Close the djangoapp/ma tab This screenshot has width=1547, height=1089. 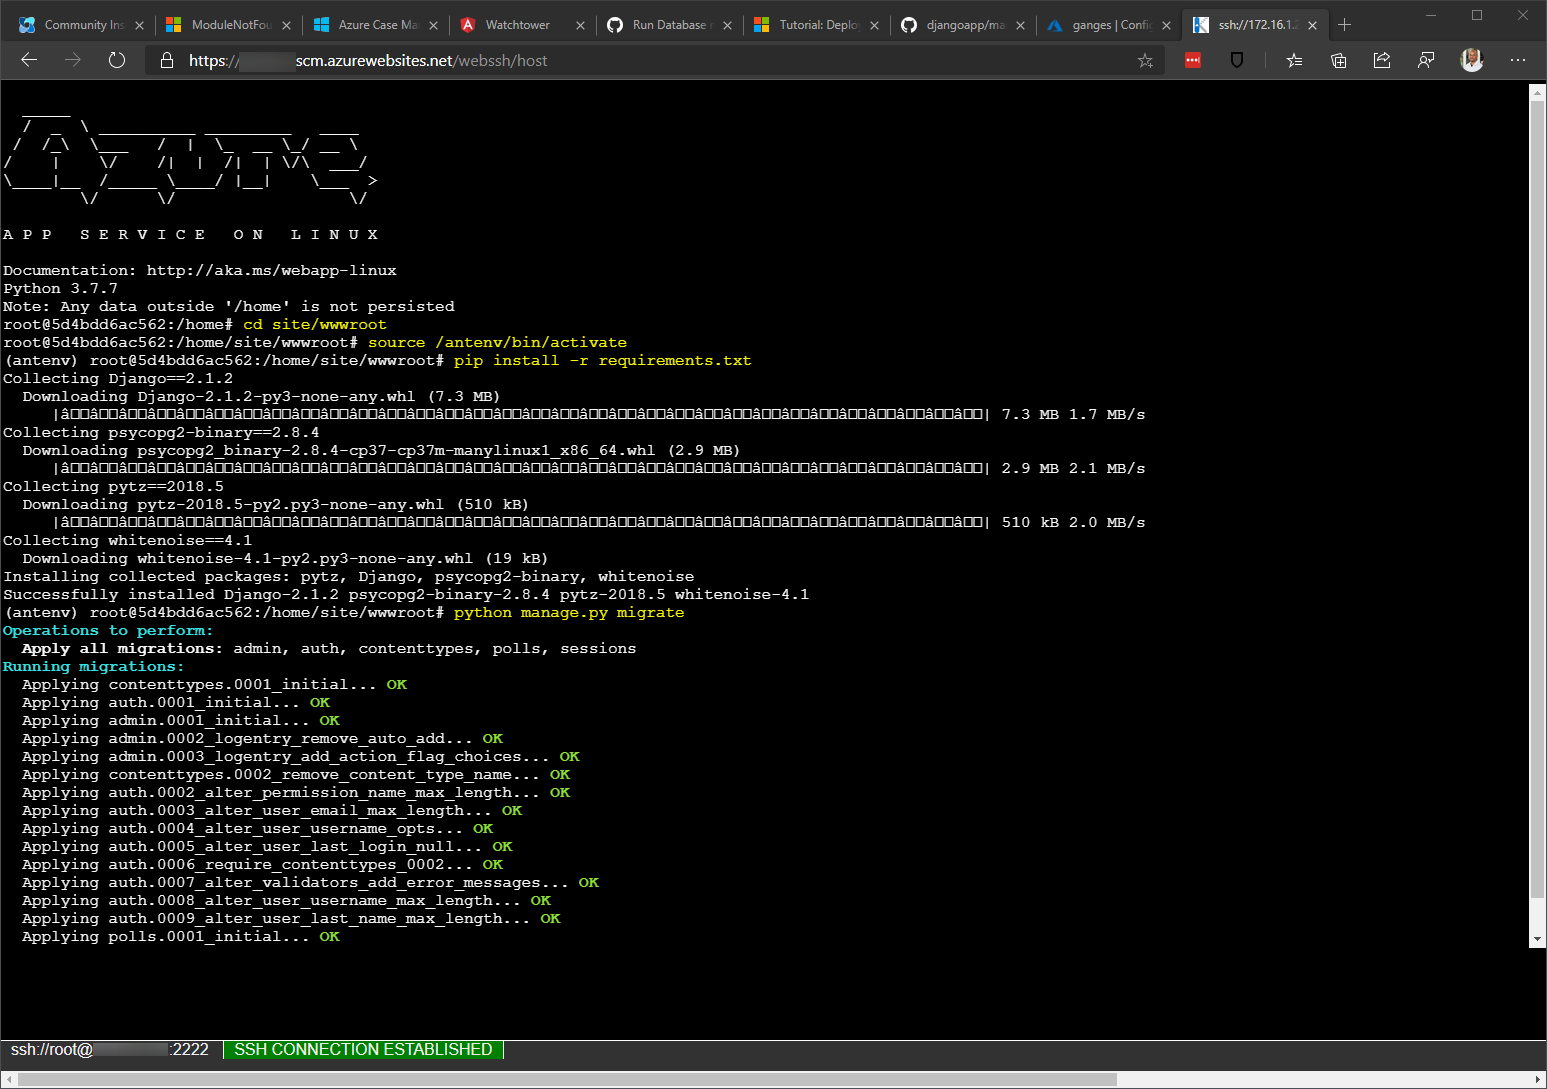[x=1020, y=26]
